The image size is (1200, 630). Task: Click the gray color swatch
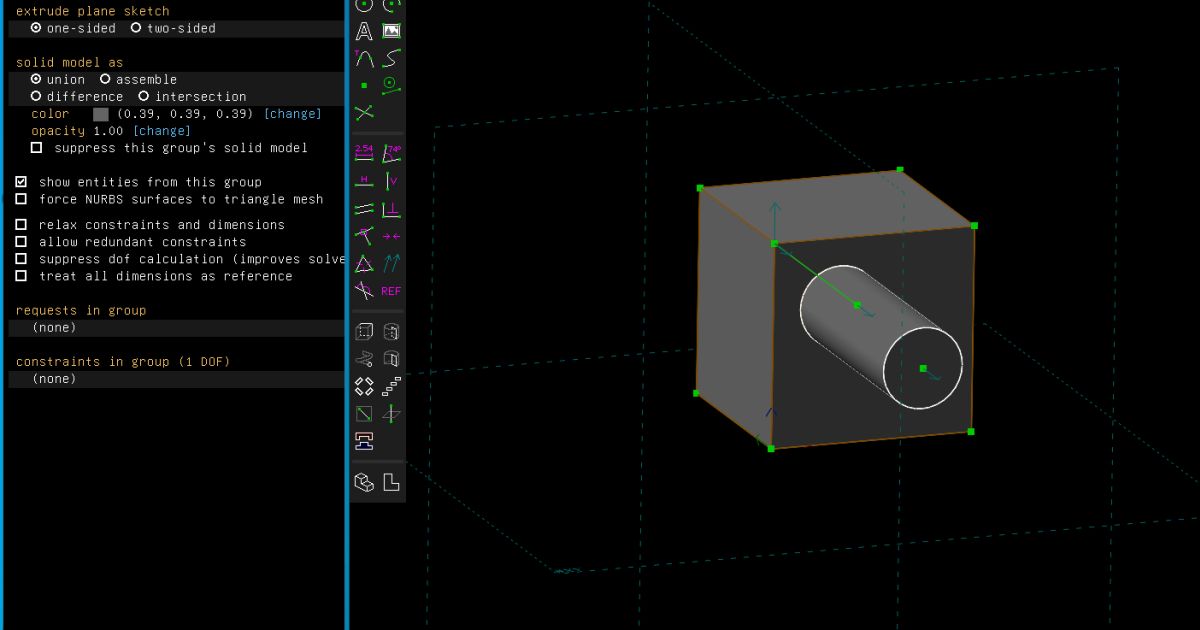tap(101, 114)
